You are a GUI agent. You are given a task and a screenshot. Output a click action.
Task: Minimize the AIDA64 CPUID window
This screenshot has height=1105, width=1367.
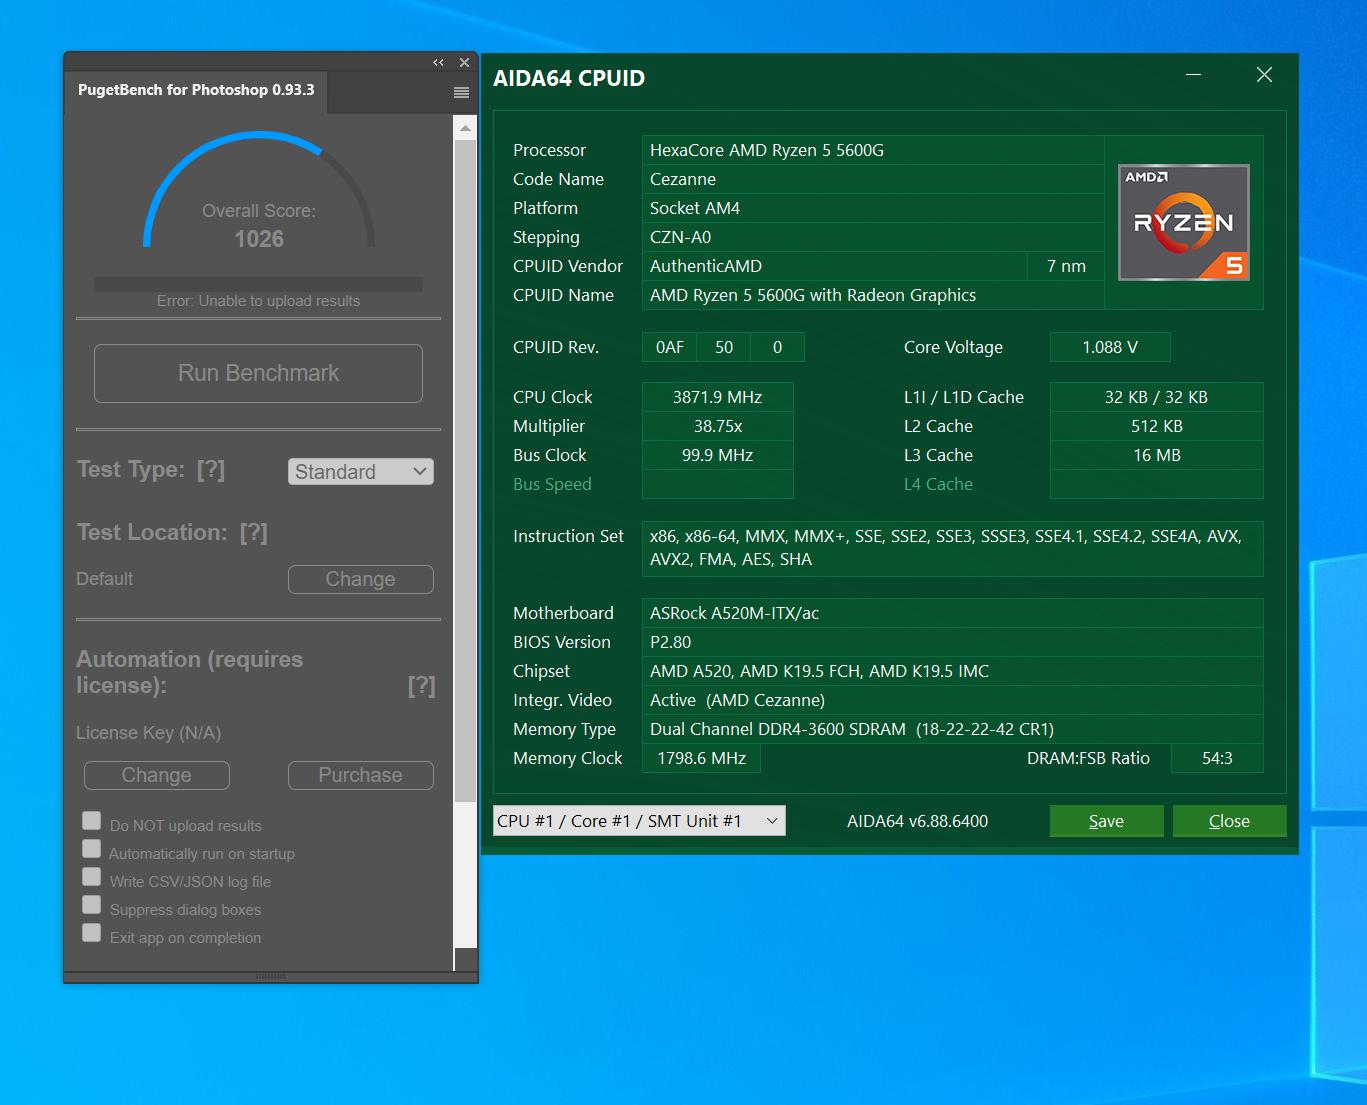pyautogui.click(x=1193, y=75)
